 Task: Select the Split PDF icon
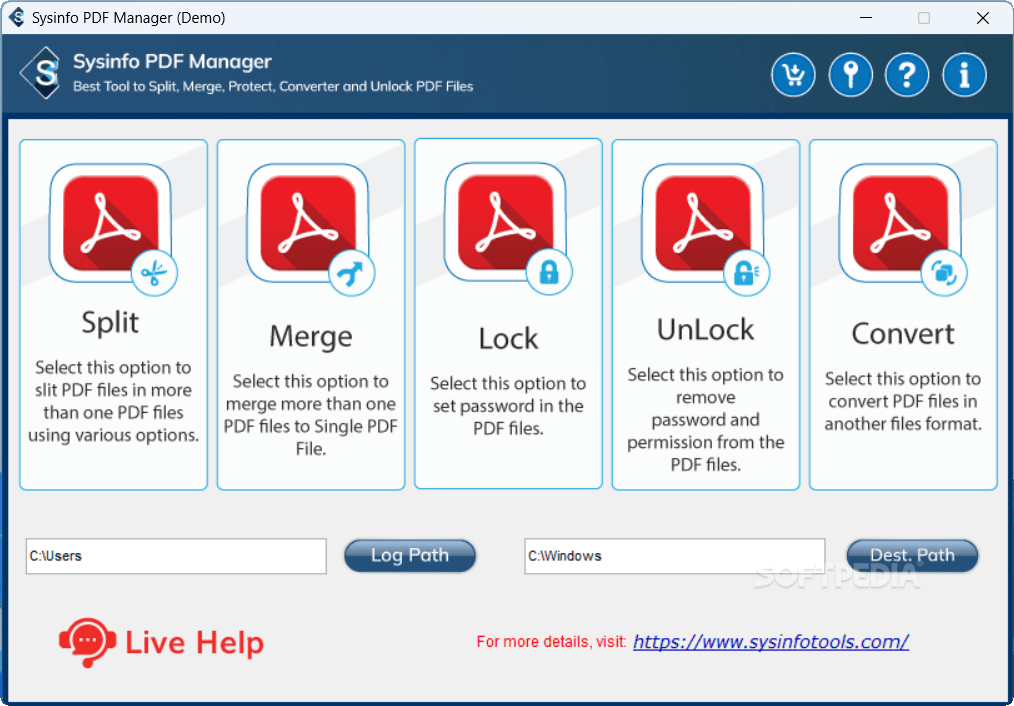point(113,228)
